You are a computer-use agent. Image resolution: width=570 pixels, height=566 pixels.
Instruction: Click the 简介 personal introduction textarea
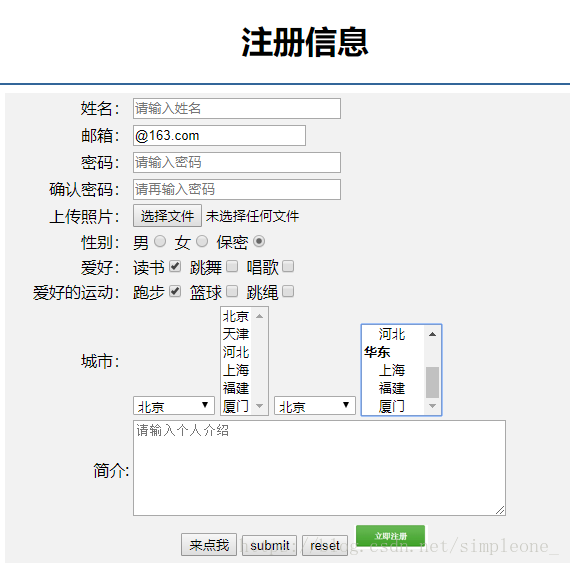tap(319, 468)
